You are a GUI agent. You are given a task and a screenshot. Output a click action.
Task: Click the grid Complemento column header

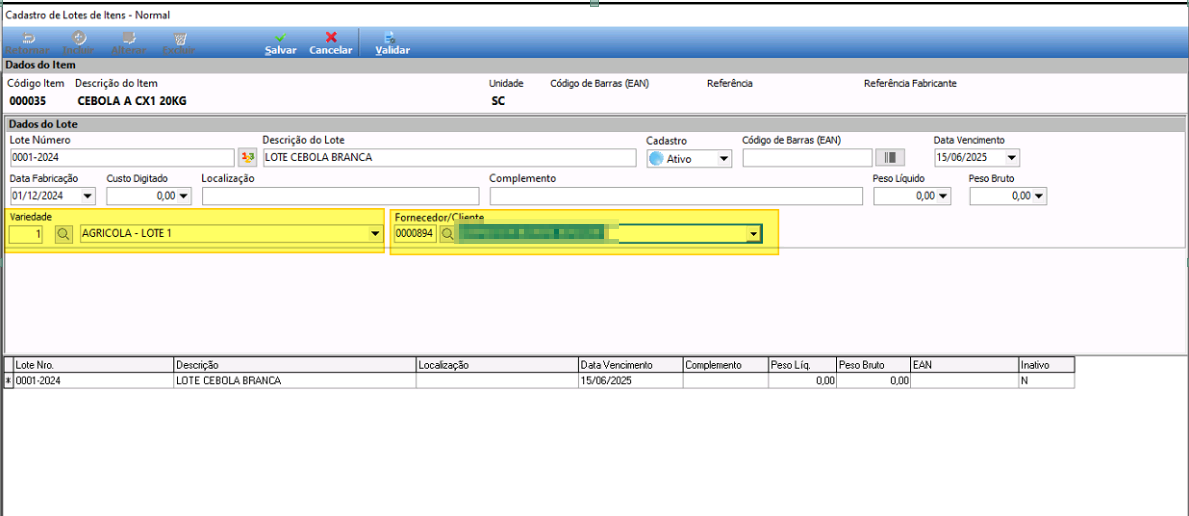click(725, 365)
